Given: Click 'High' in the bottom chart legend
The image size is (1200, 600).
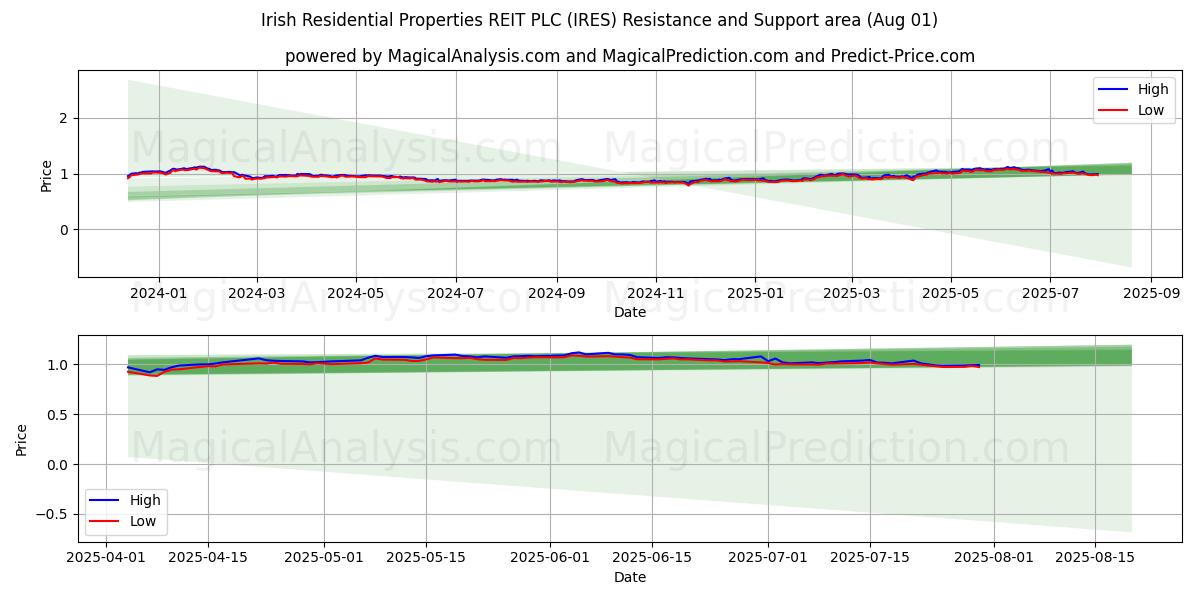Looking at the screenshot, I should (145, 500).
